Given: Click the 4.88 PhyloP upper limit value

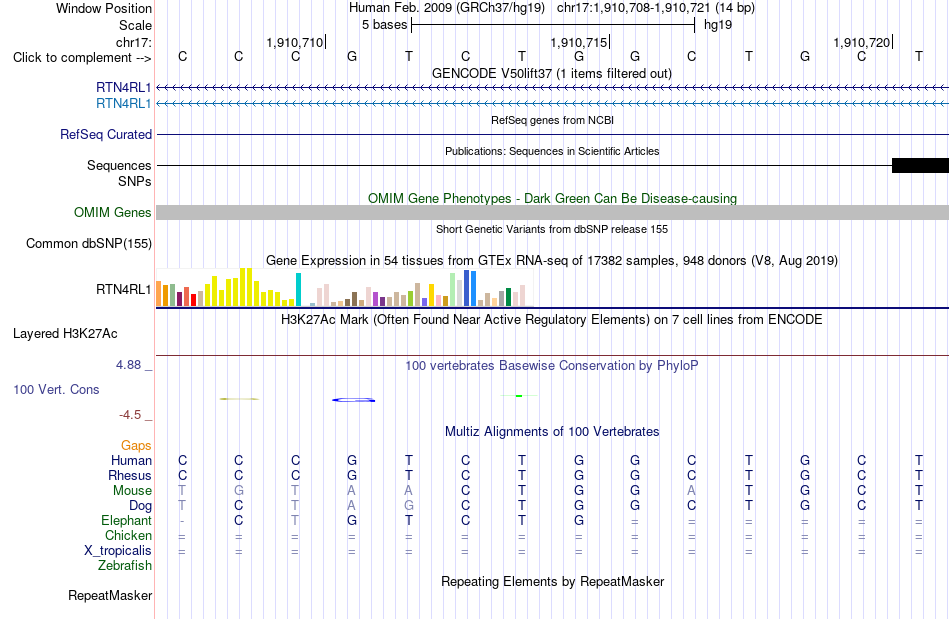Looking at the screenshot, I should pyautogui.click(x=128, y=365).
